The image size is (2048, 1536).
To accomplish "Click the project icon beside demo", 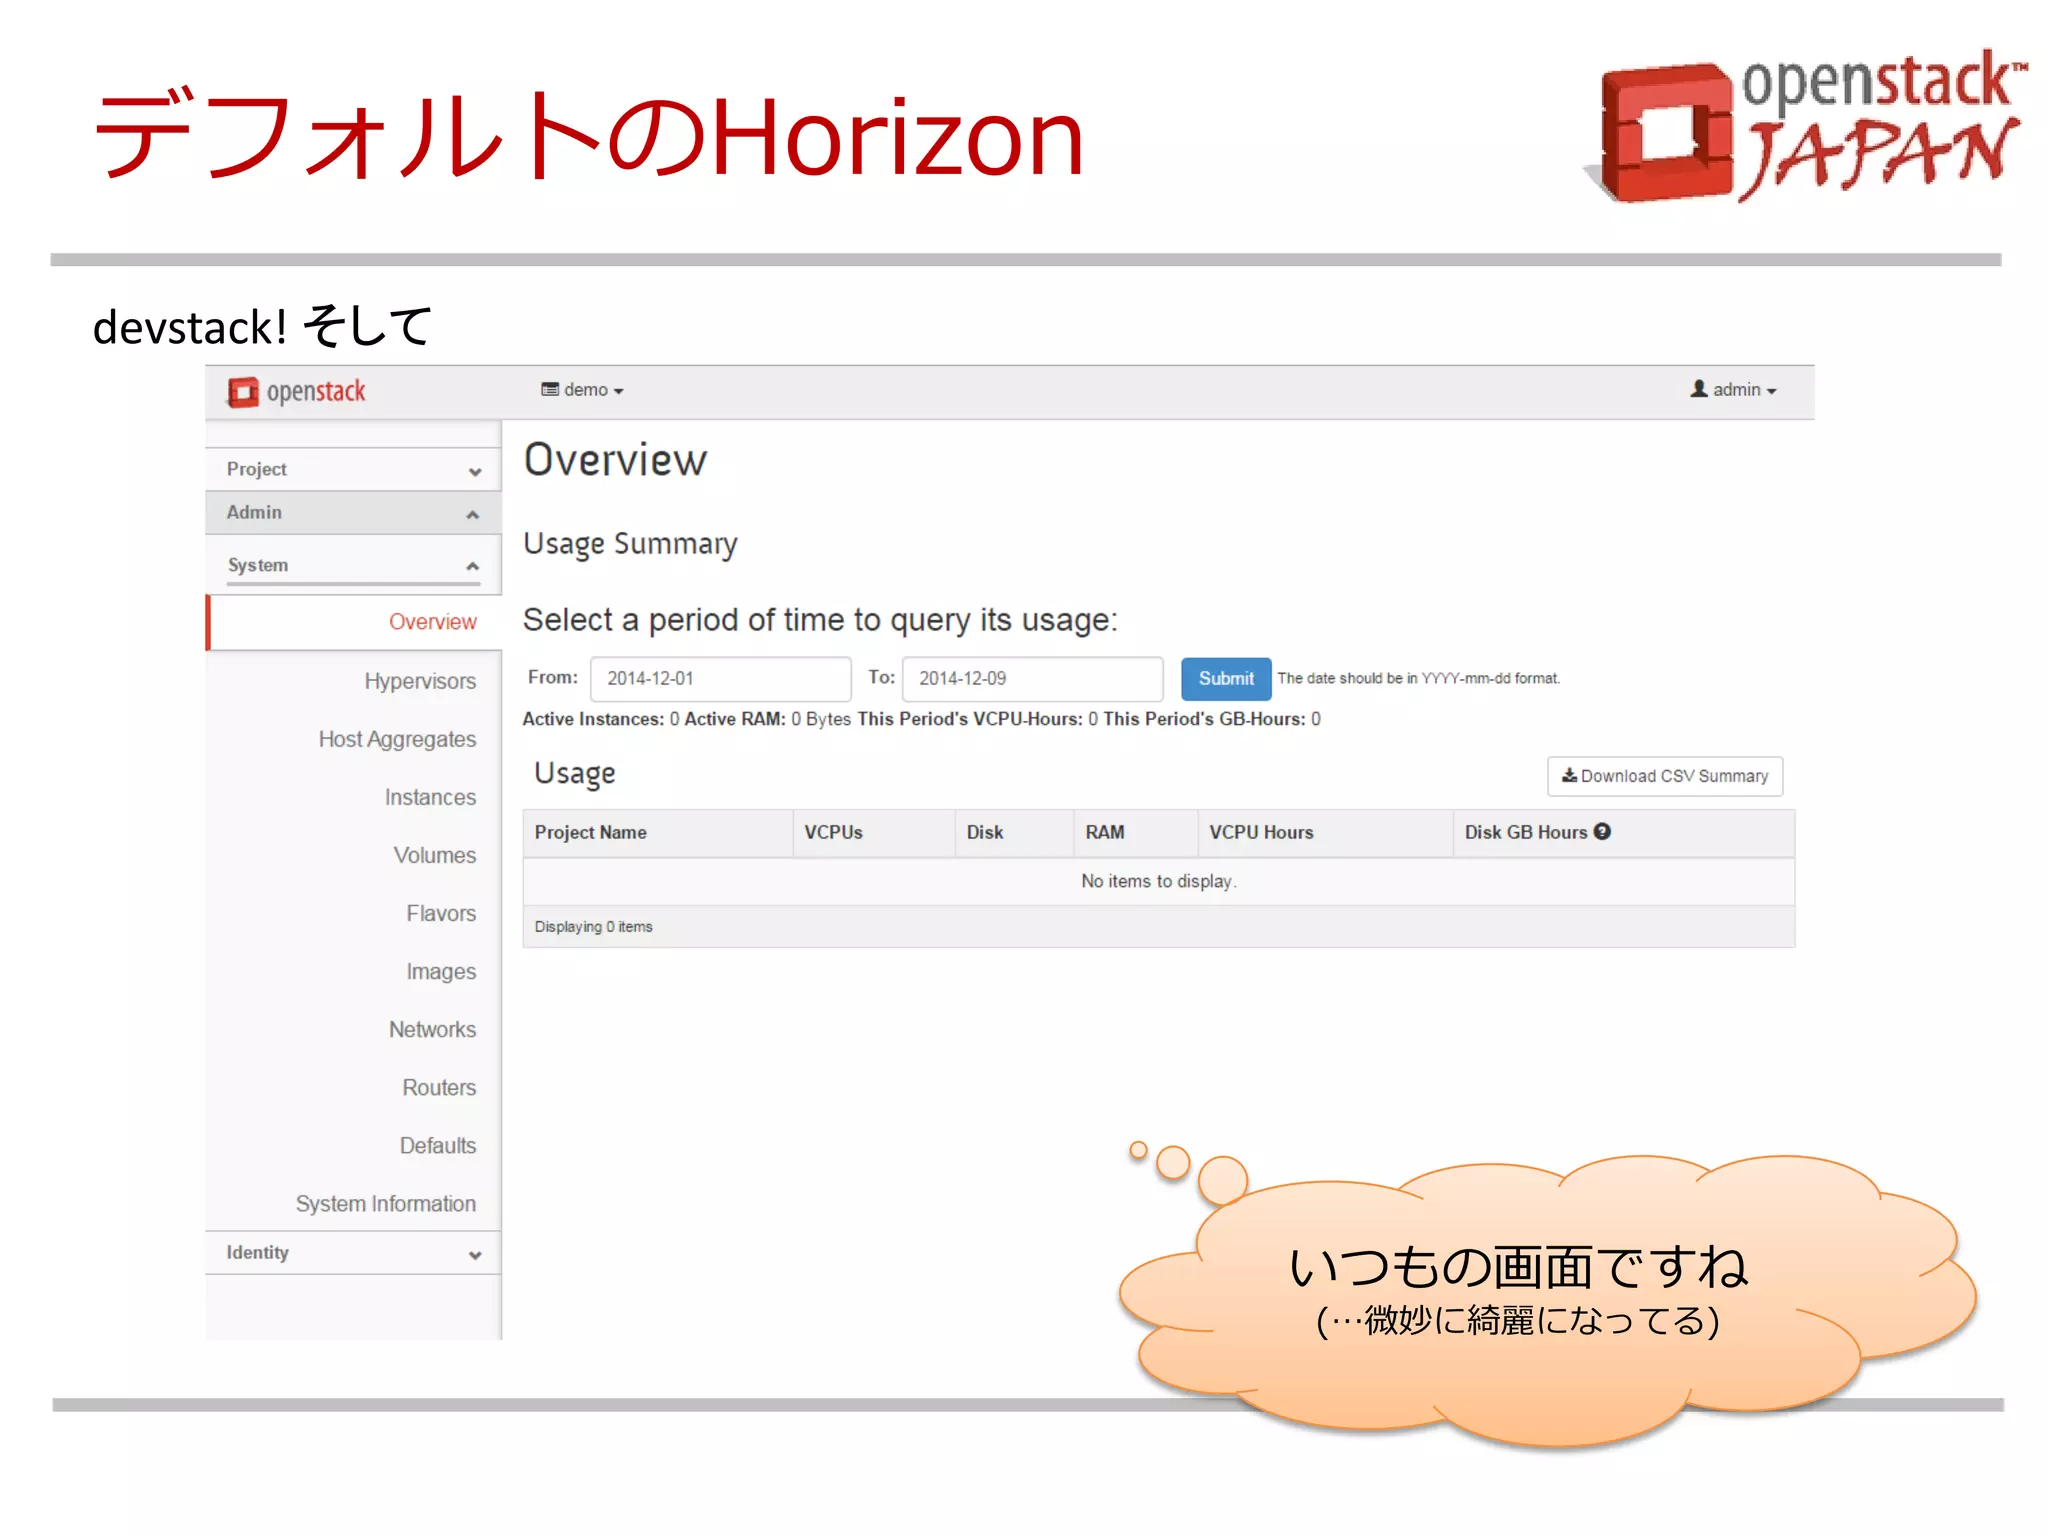I will click(x=550, y=389).
